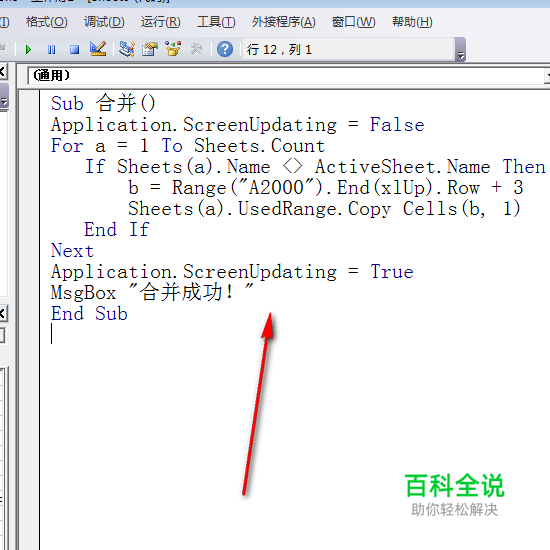Click the 'b = Range("A2000")' code line

point(326,188)
